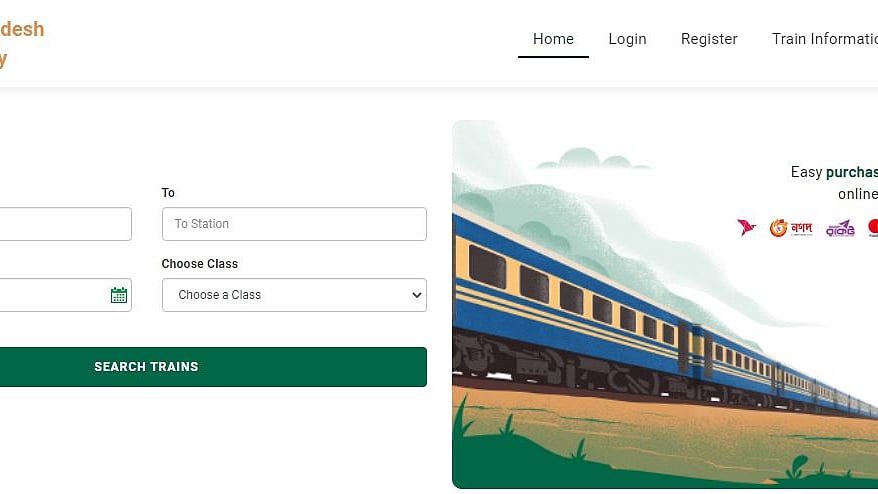Open the Register page
The height and width of the screenshot is (494, 878).
709,39
